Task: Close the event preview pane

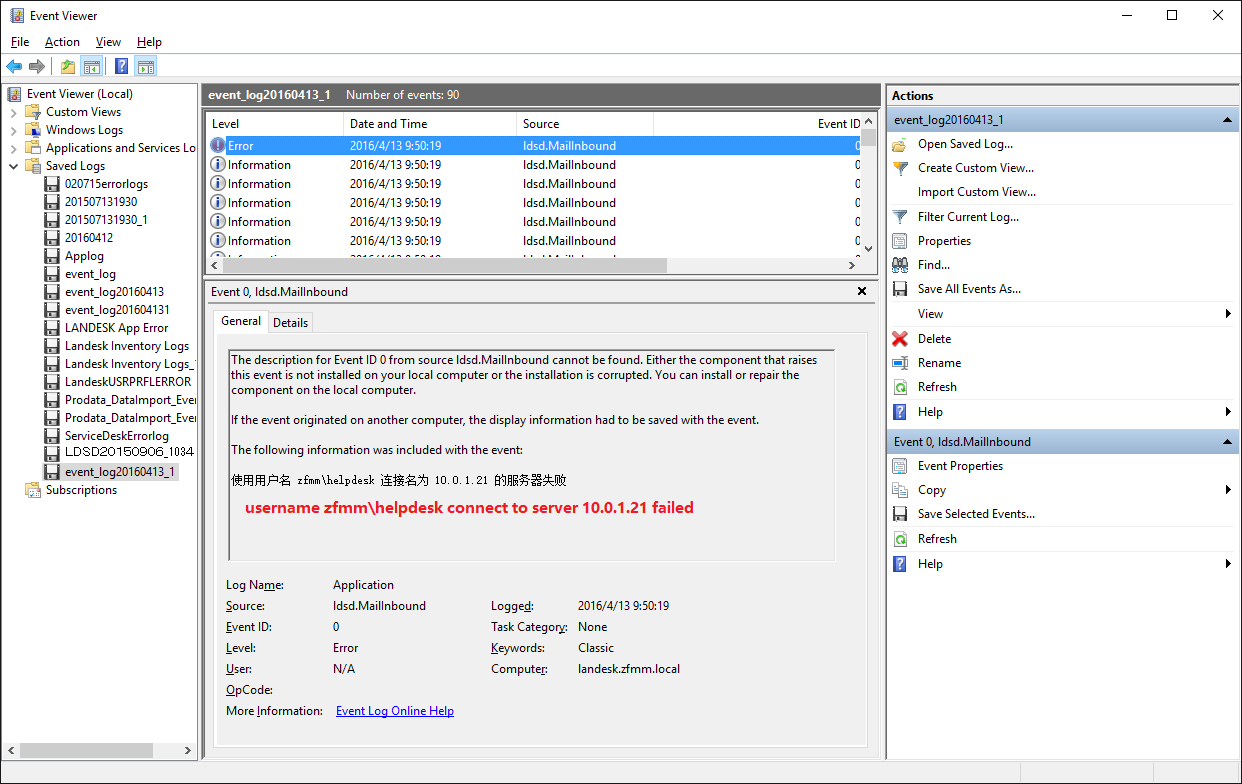Action: pos(862,291)
